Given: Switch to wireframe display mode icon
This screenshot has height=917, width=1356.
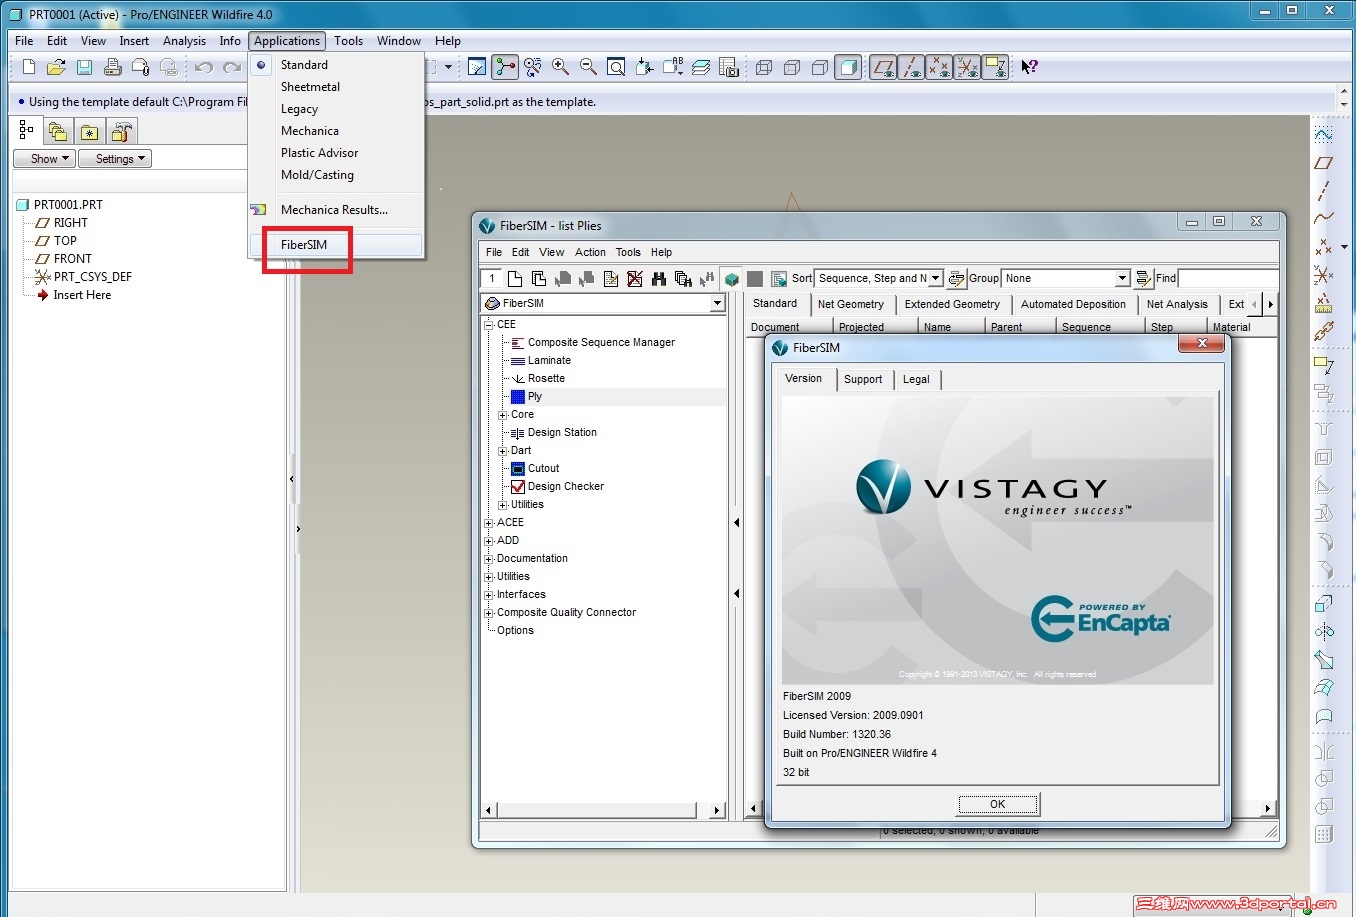Looking at the screenshot, I should click(x=763, y=67).
